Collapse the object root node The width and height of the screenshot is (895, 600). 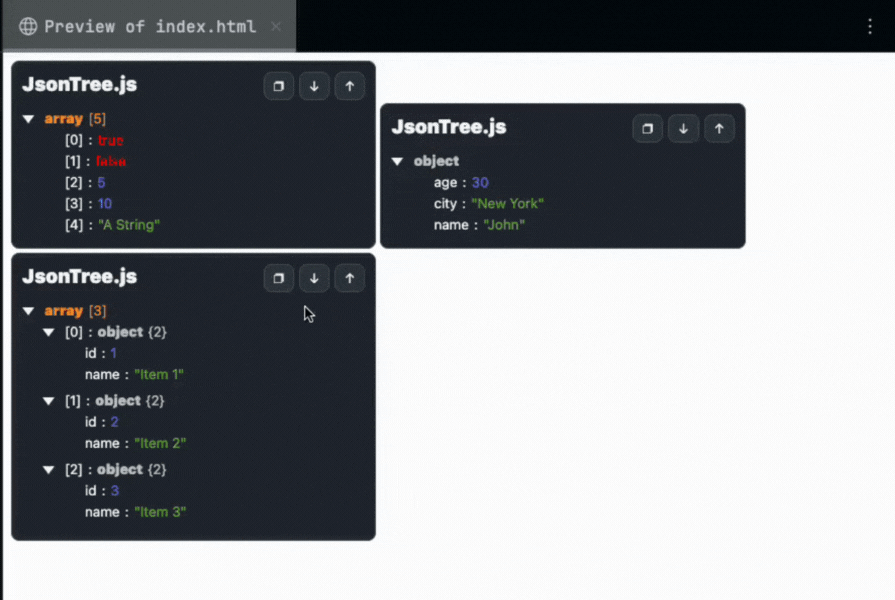click(397, 162)
